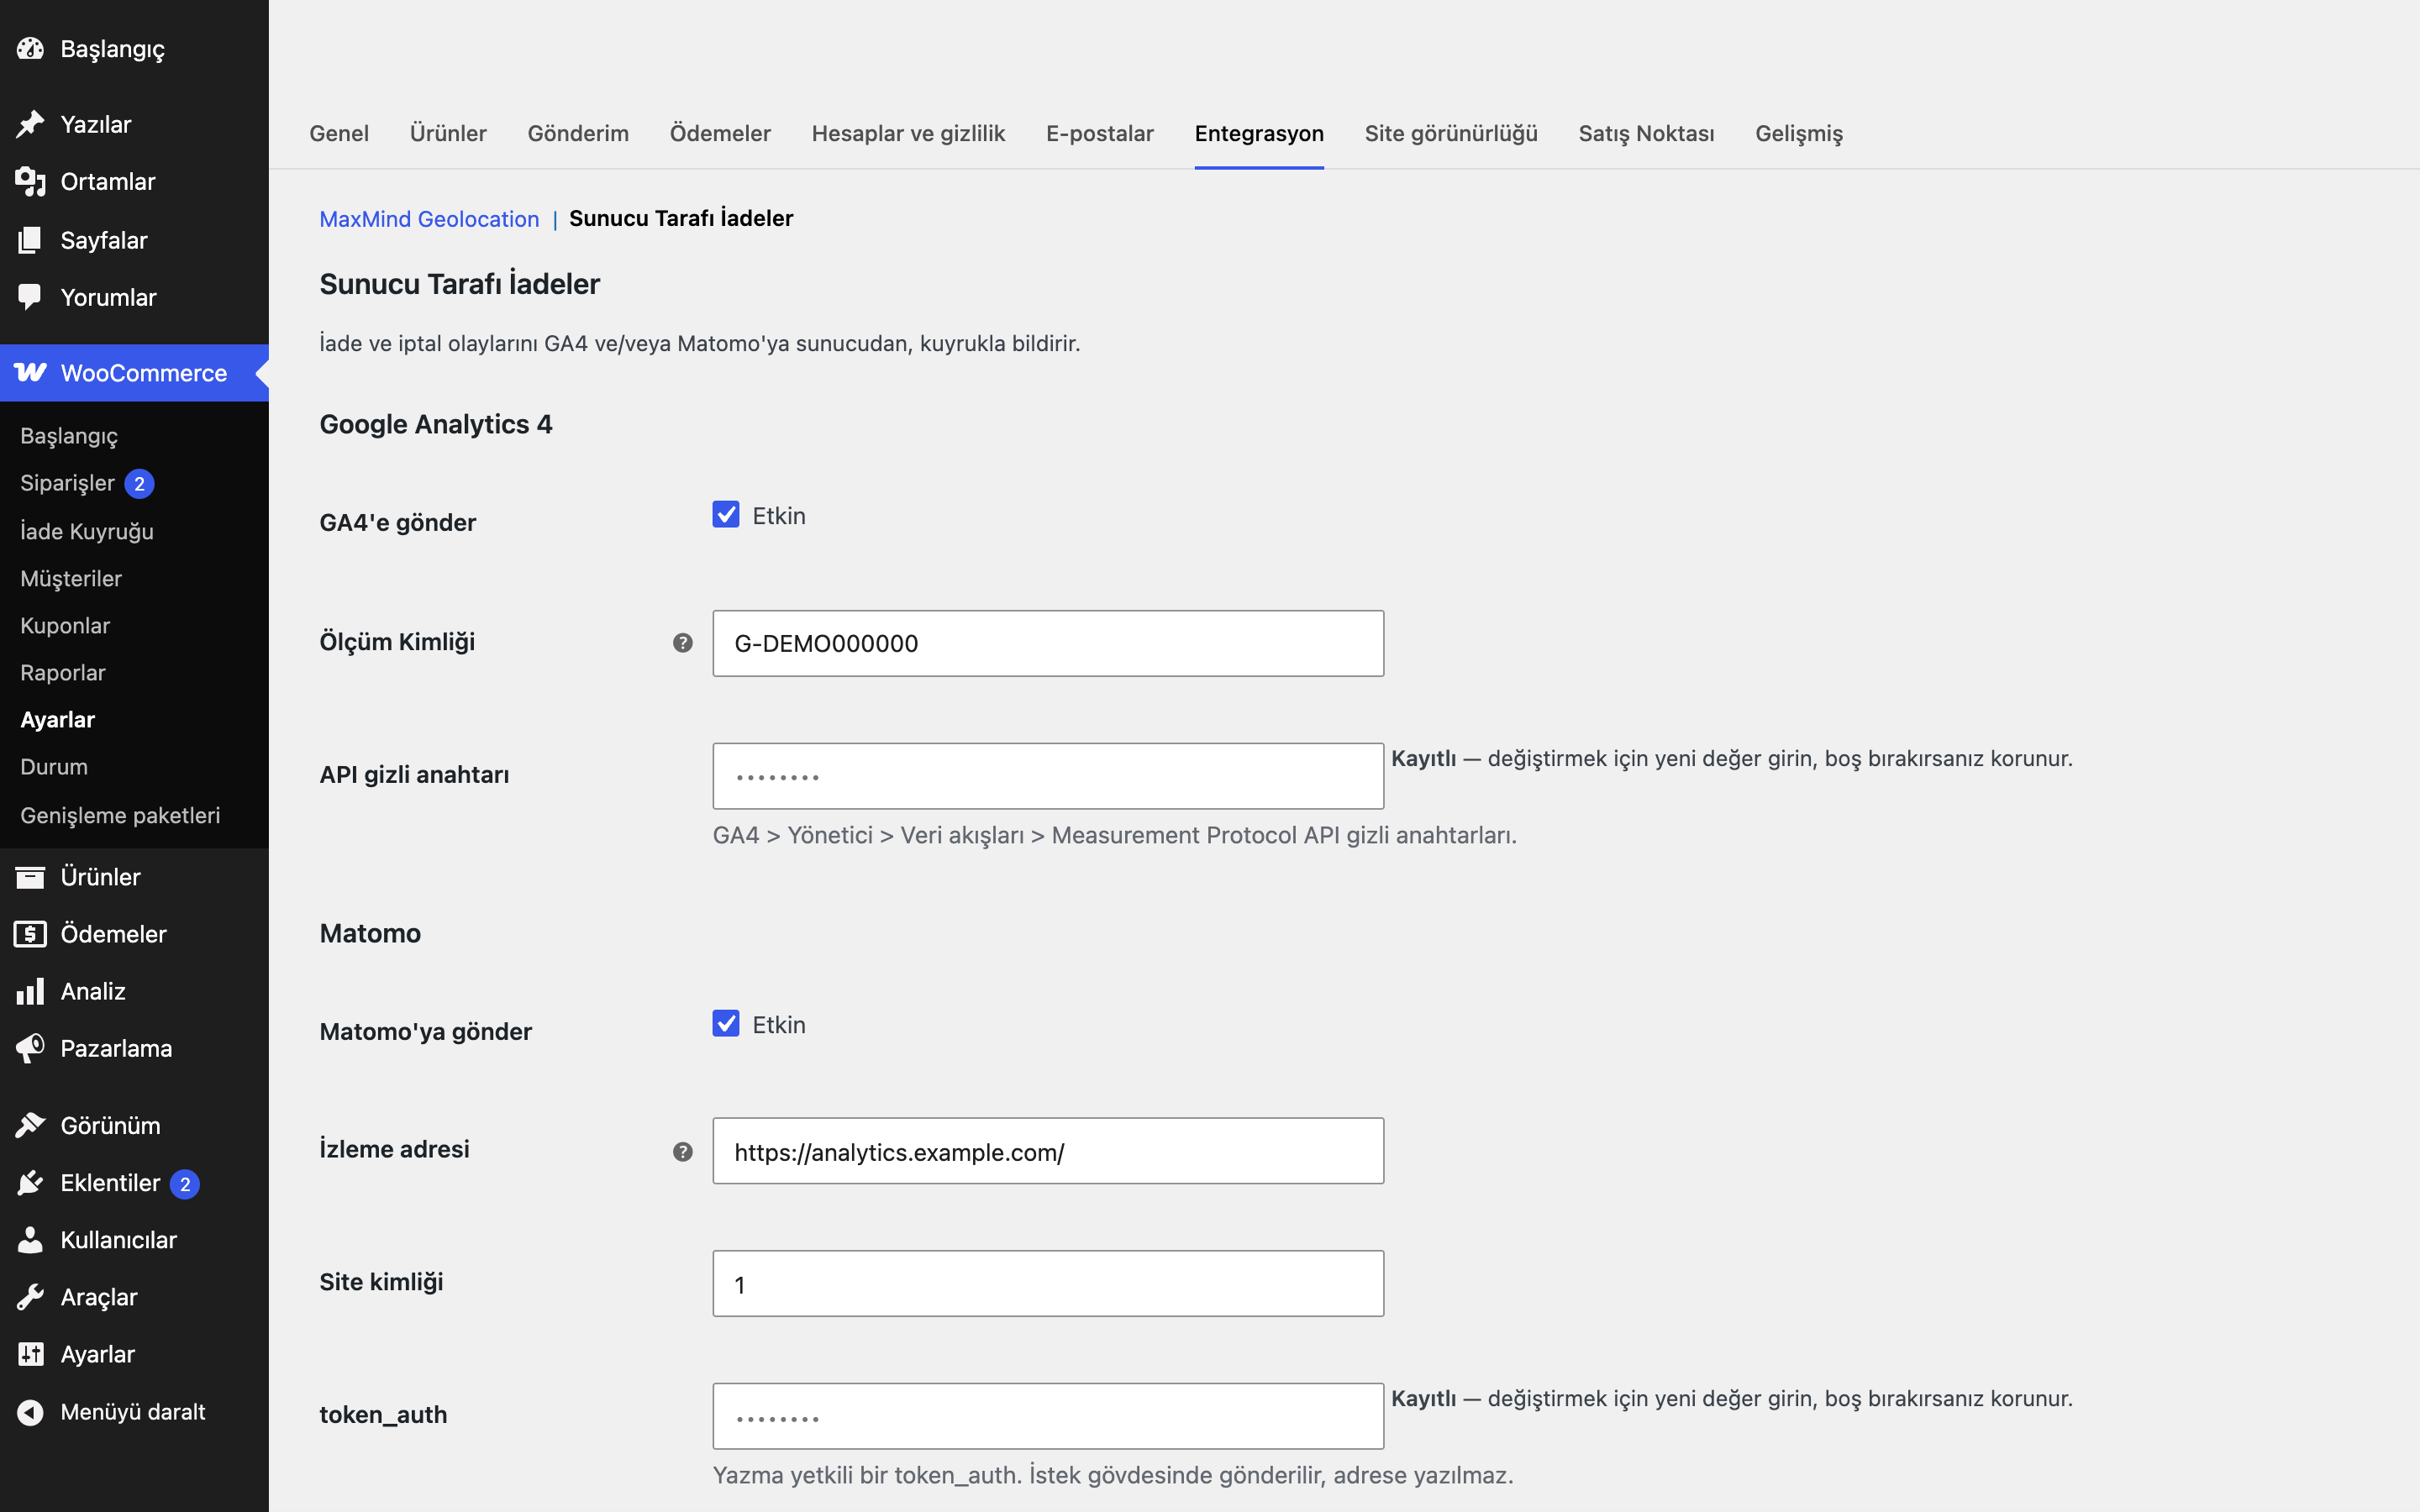2420x1512 pixels.
Task: Focus the token_auth password field
Action: (1048, 1416)
